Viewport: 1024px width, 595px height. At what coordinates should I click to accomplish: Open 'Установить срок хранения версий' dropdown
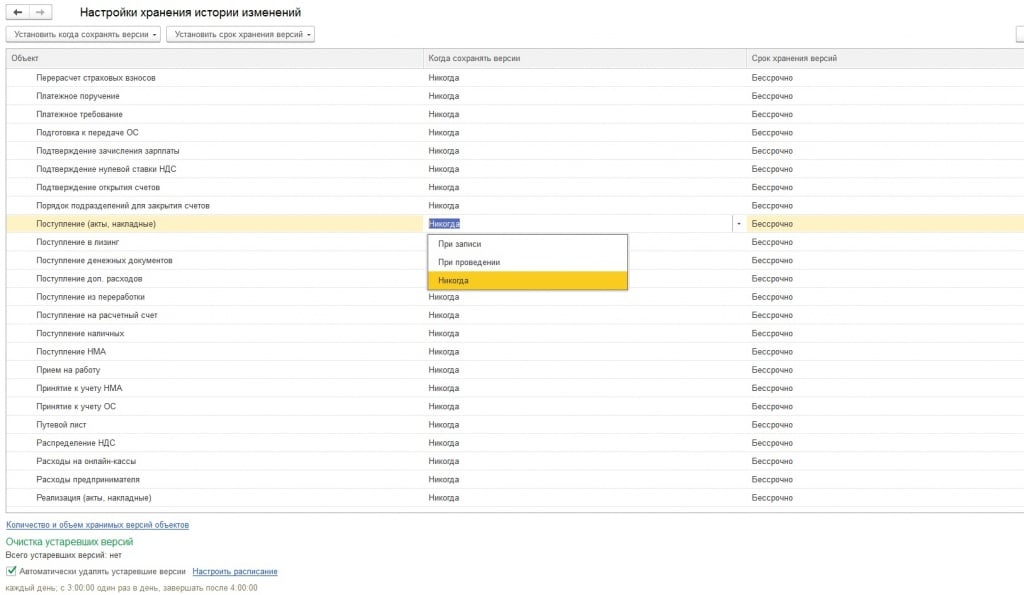pos(240,35)
